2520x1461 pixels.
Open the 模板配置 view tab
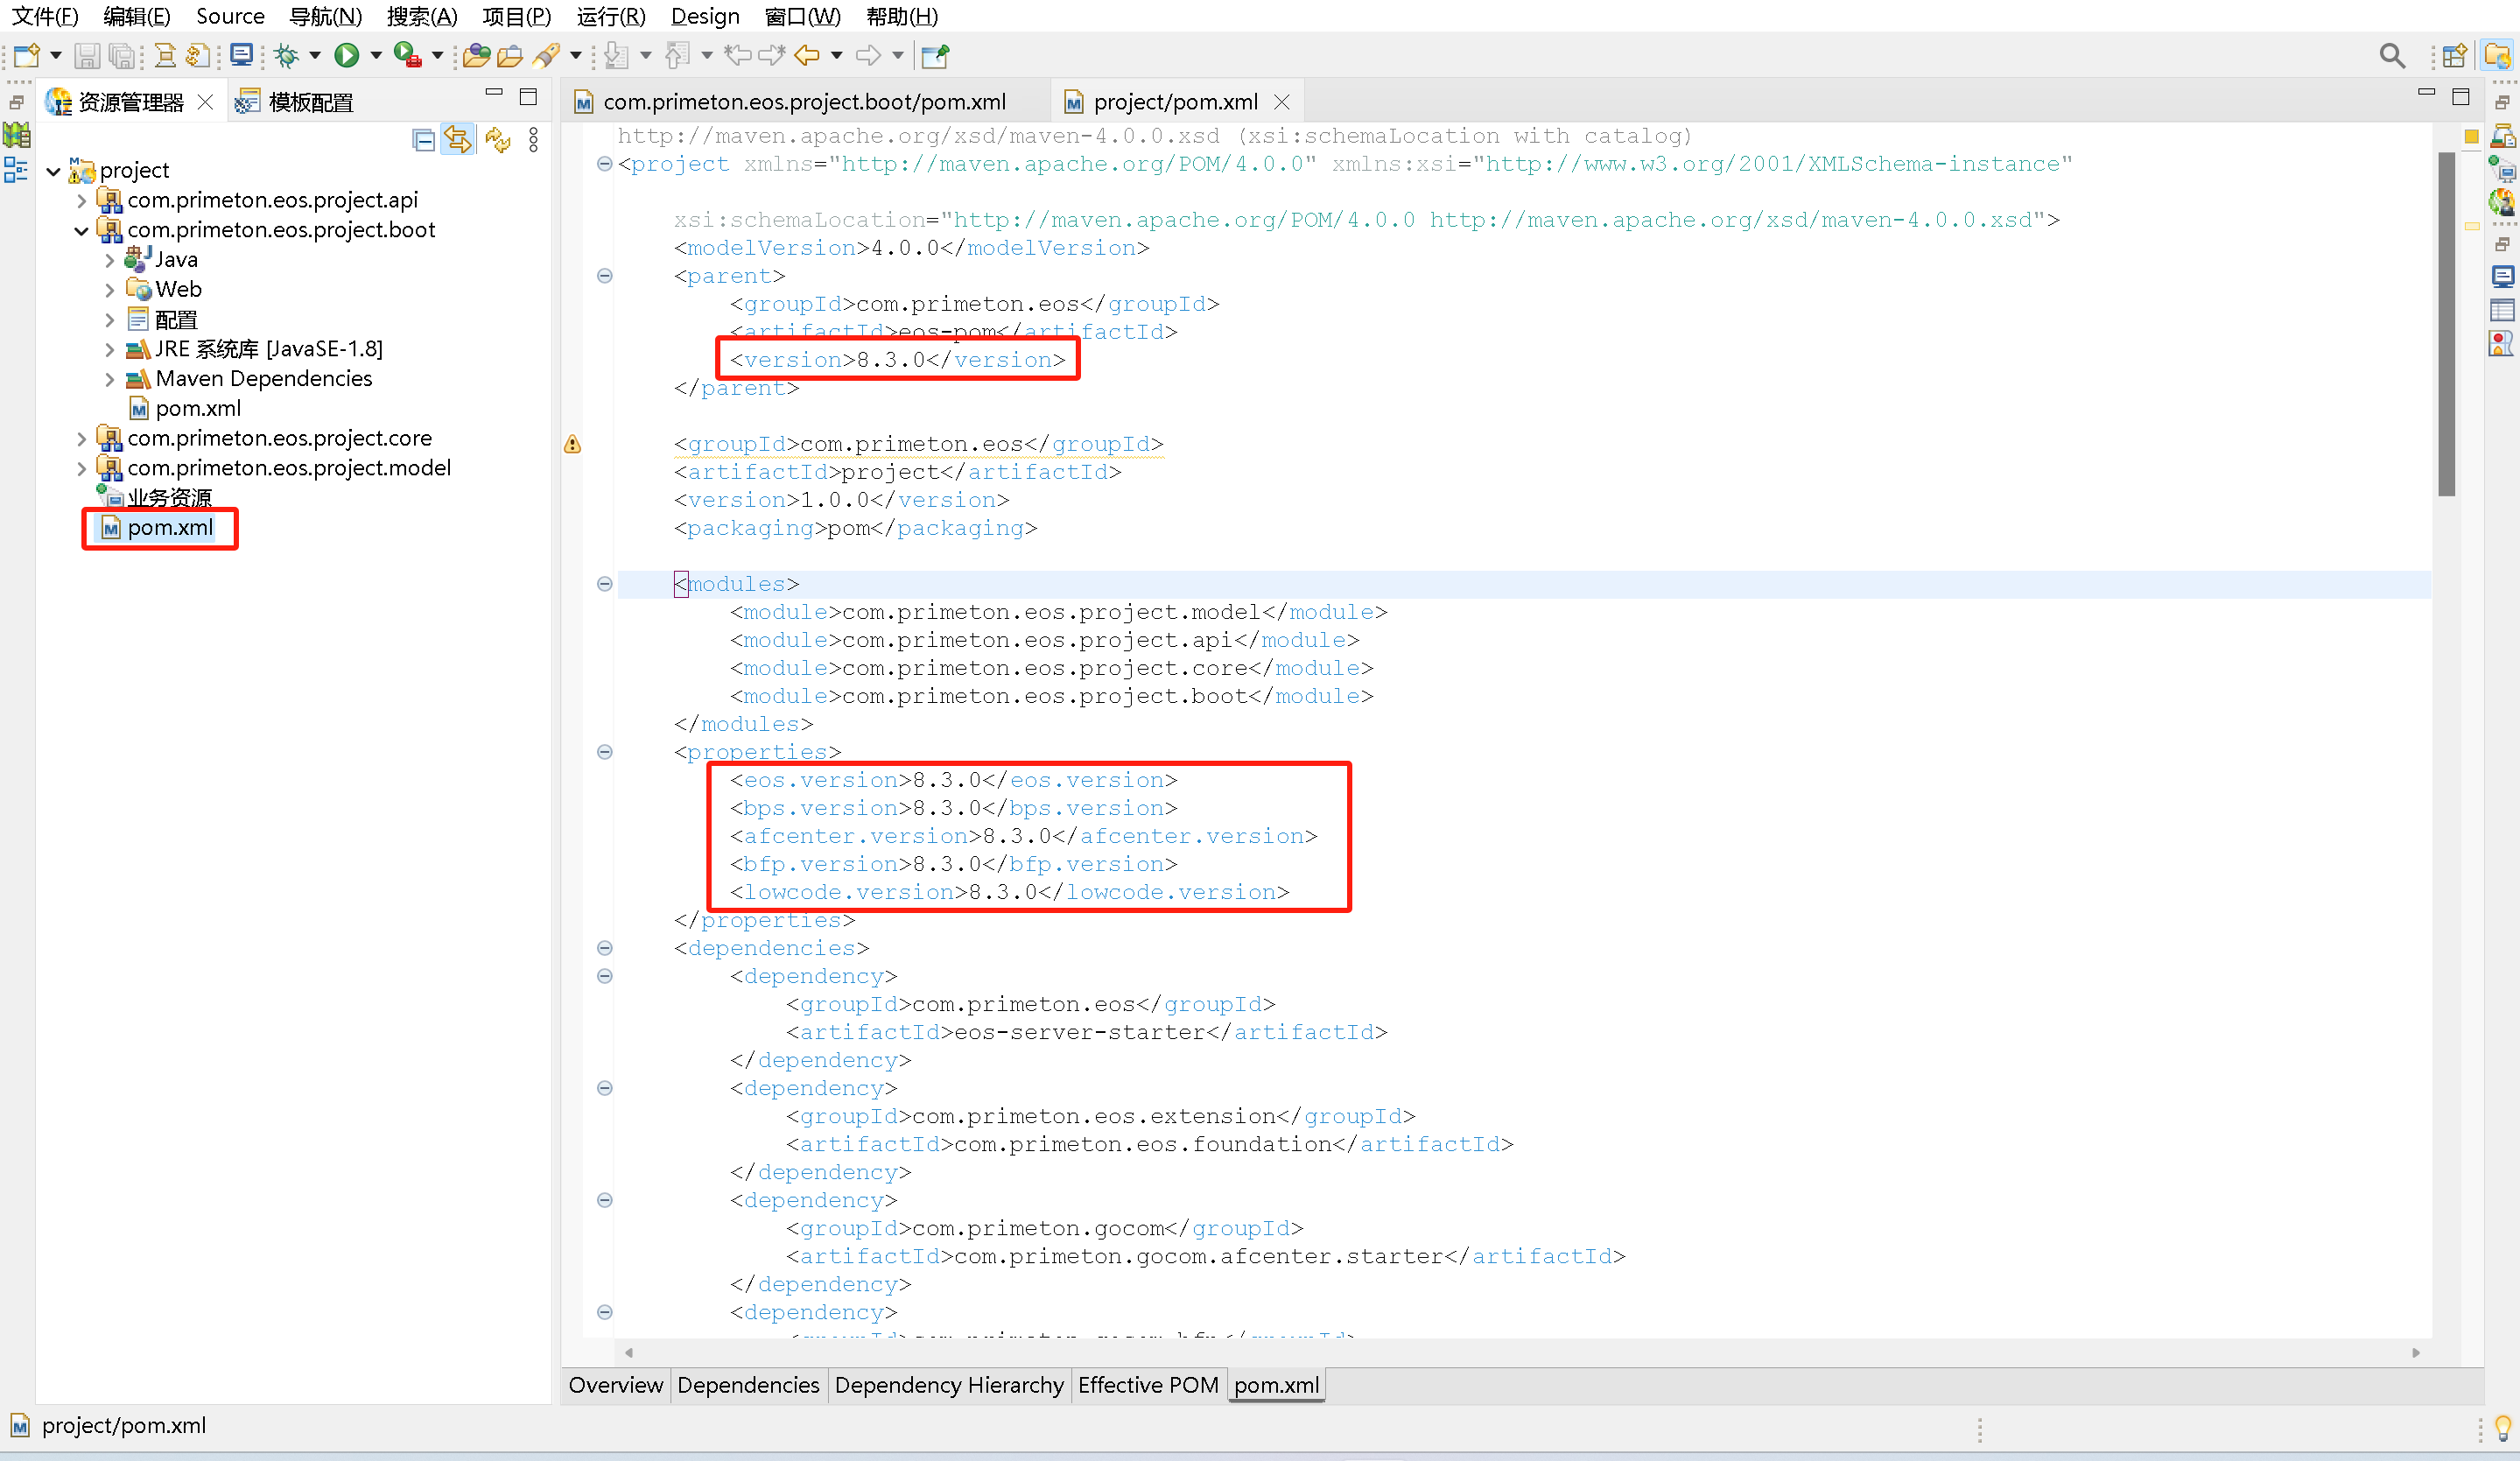click(x=310, y=102)
